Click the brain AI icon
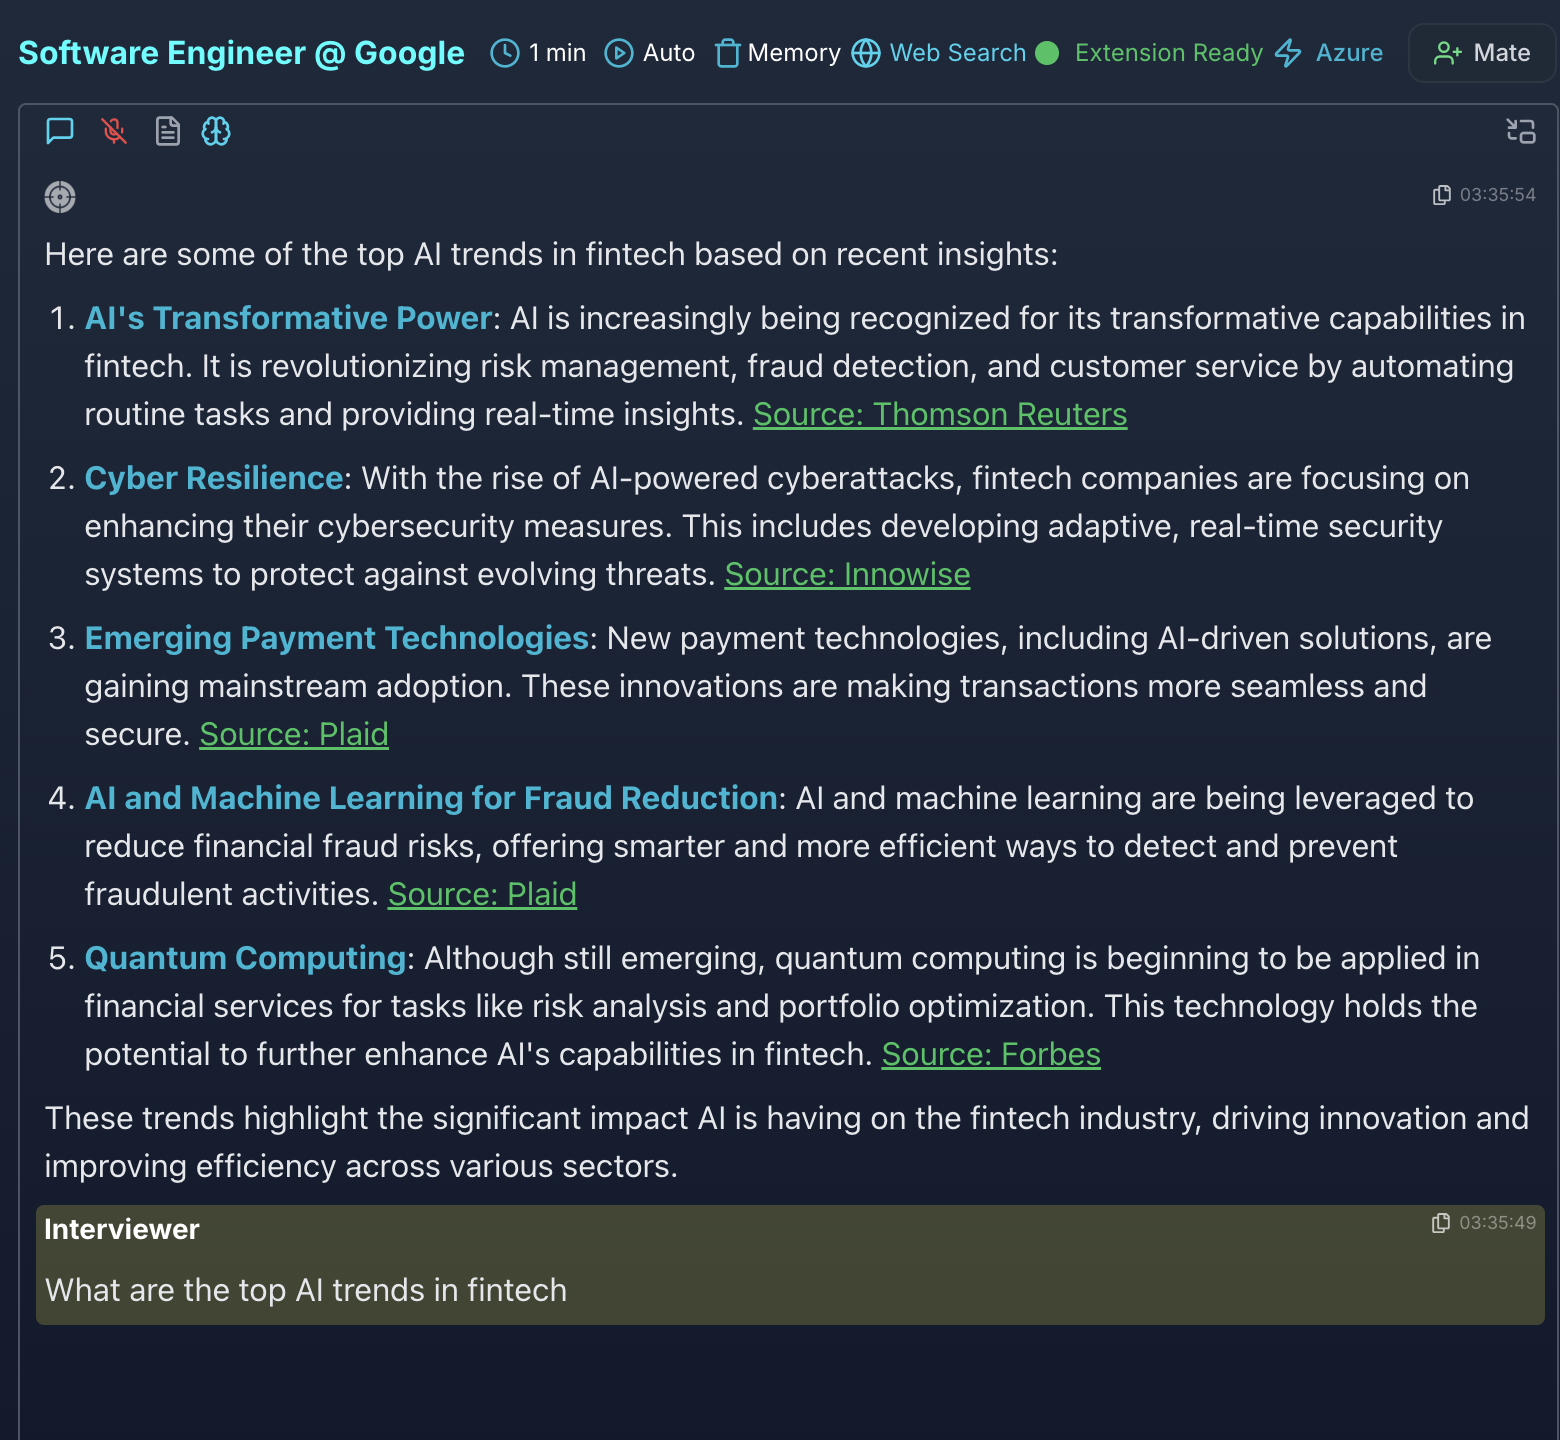Screen dimensions: 1560x1440 click(x=216, y=131)
